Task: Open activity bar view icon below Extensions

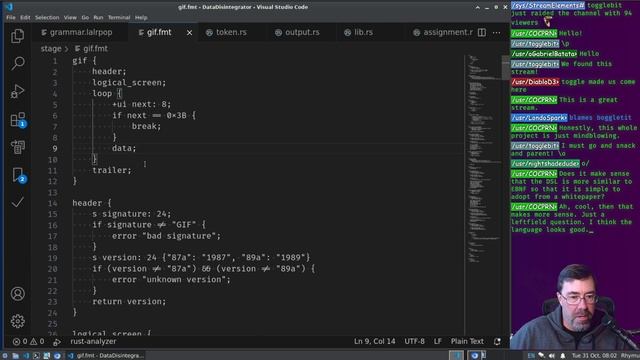Action: [x=18, y=147]
